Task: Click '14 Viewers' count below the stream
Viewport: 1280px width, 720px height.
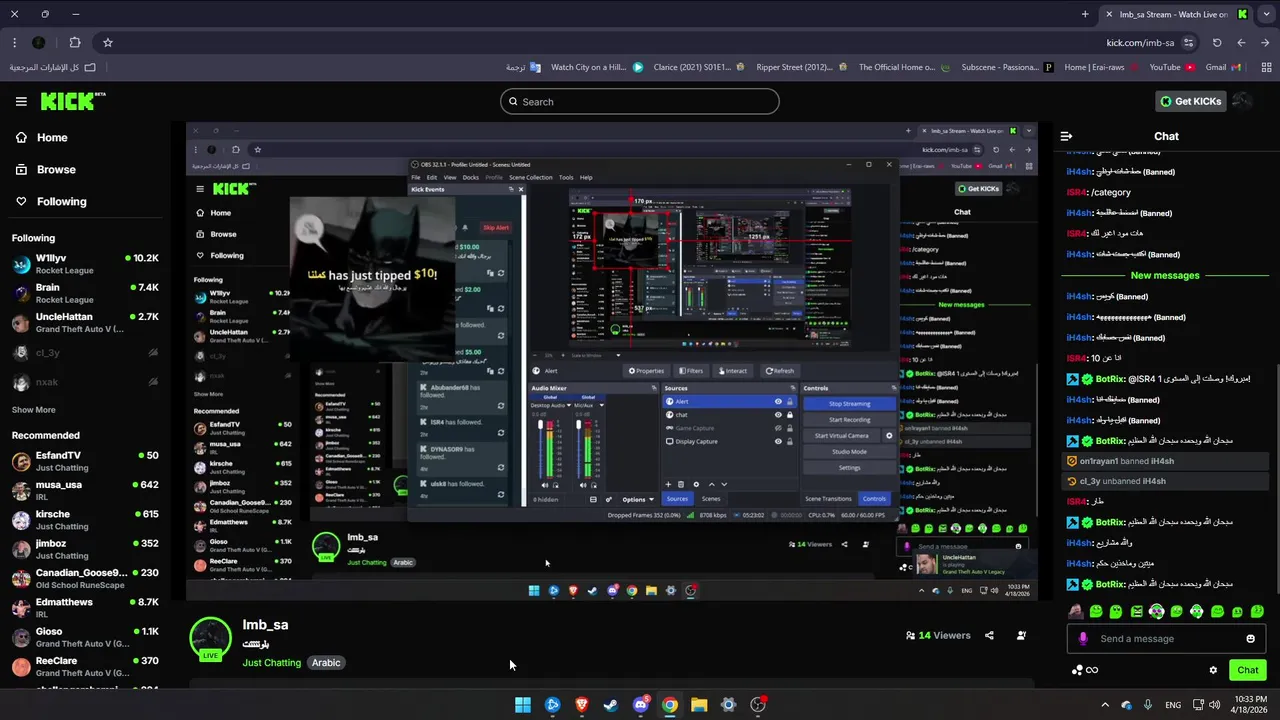Action: coord(938,635)
